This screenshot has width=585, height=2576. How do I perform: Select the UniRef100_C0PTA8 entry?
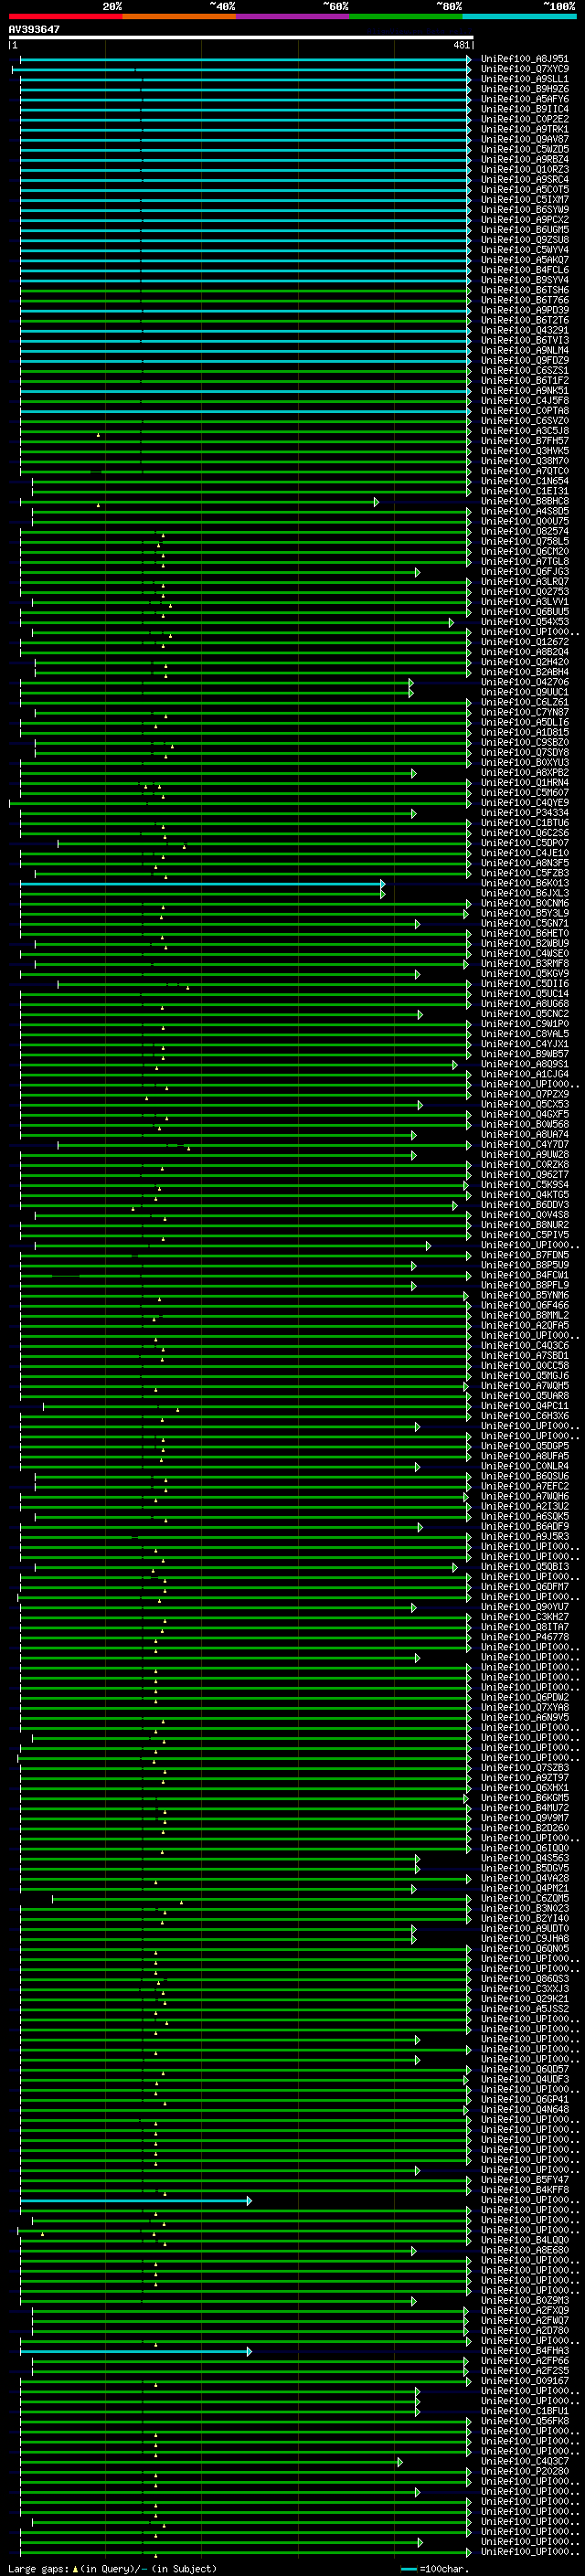coord(525,411)
